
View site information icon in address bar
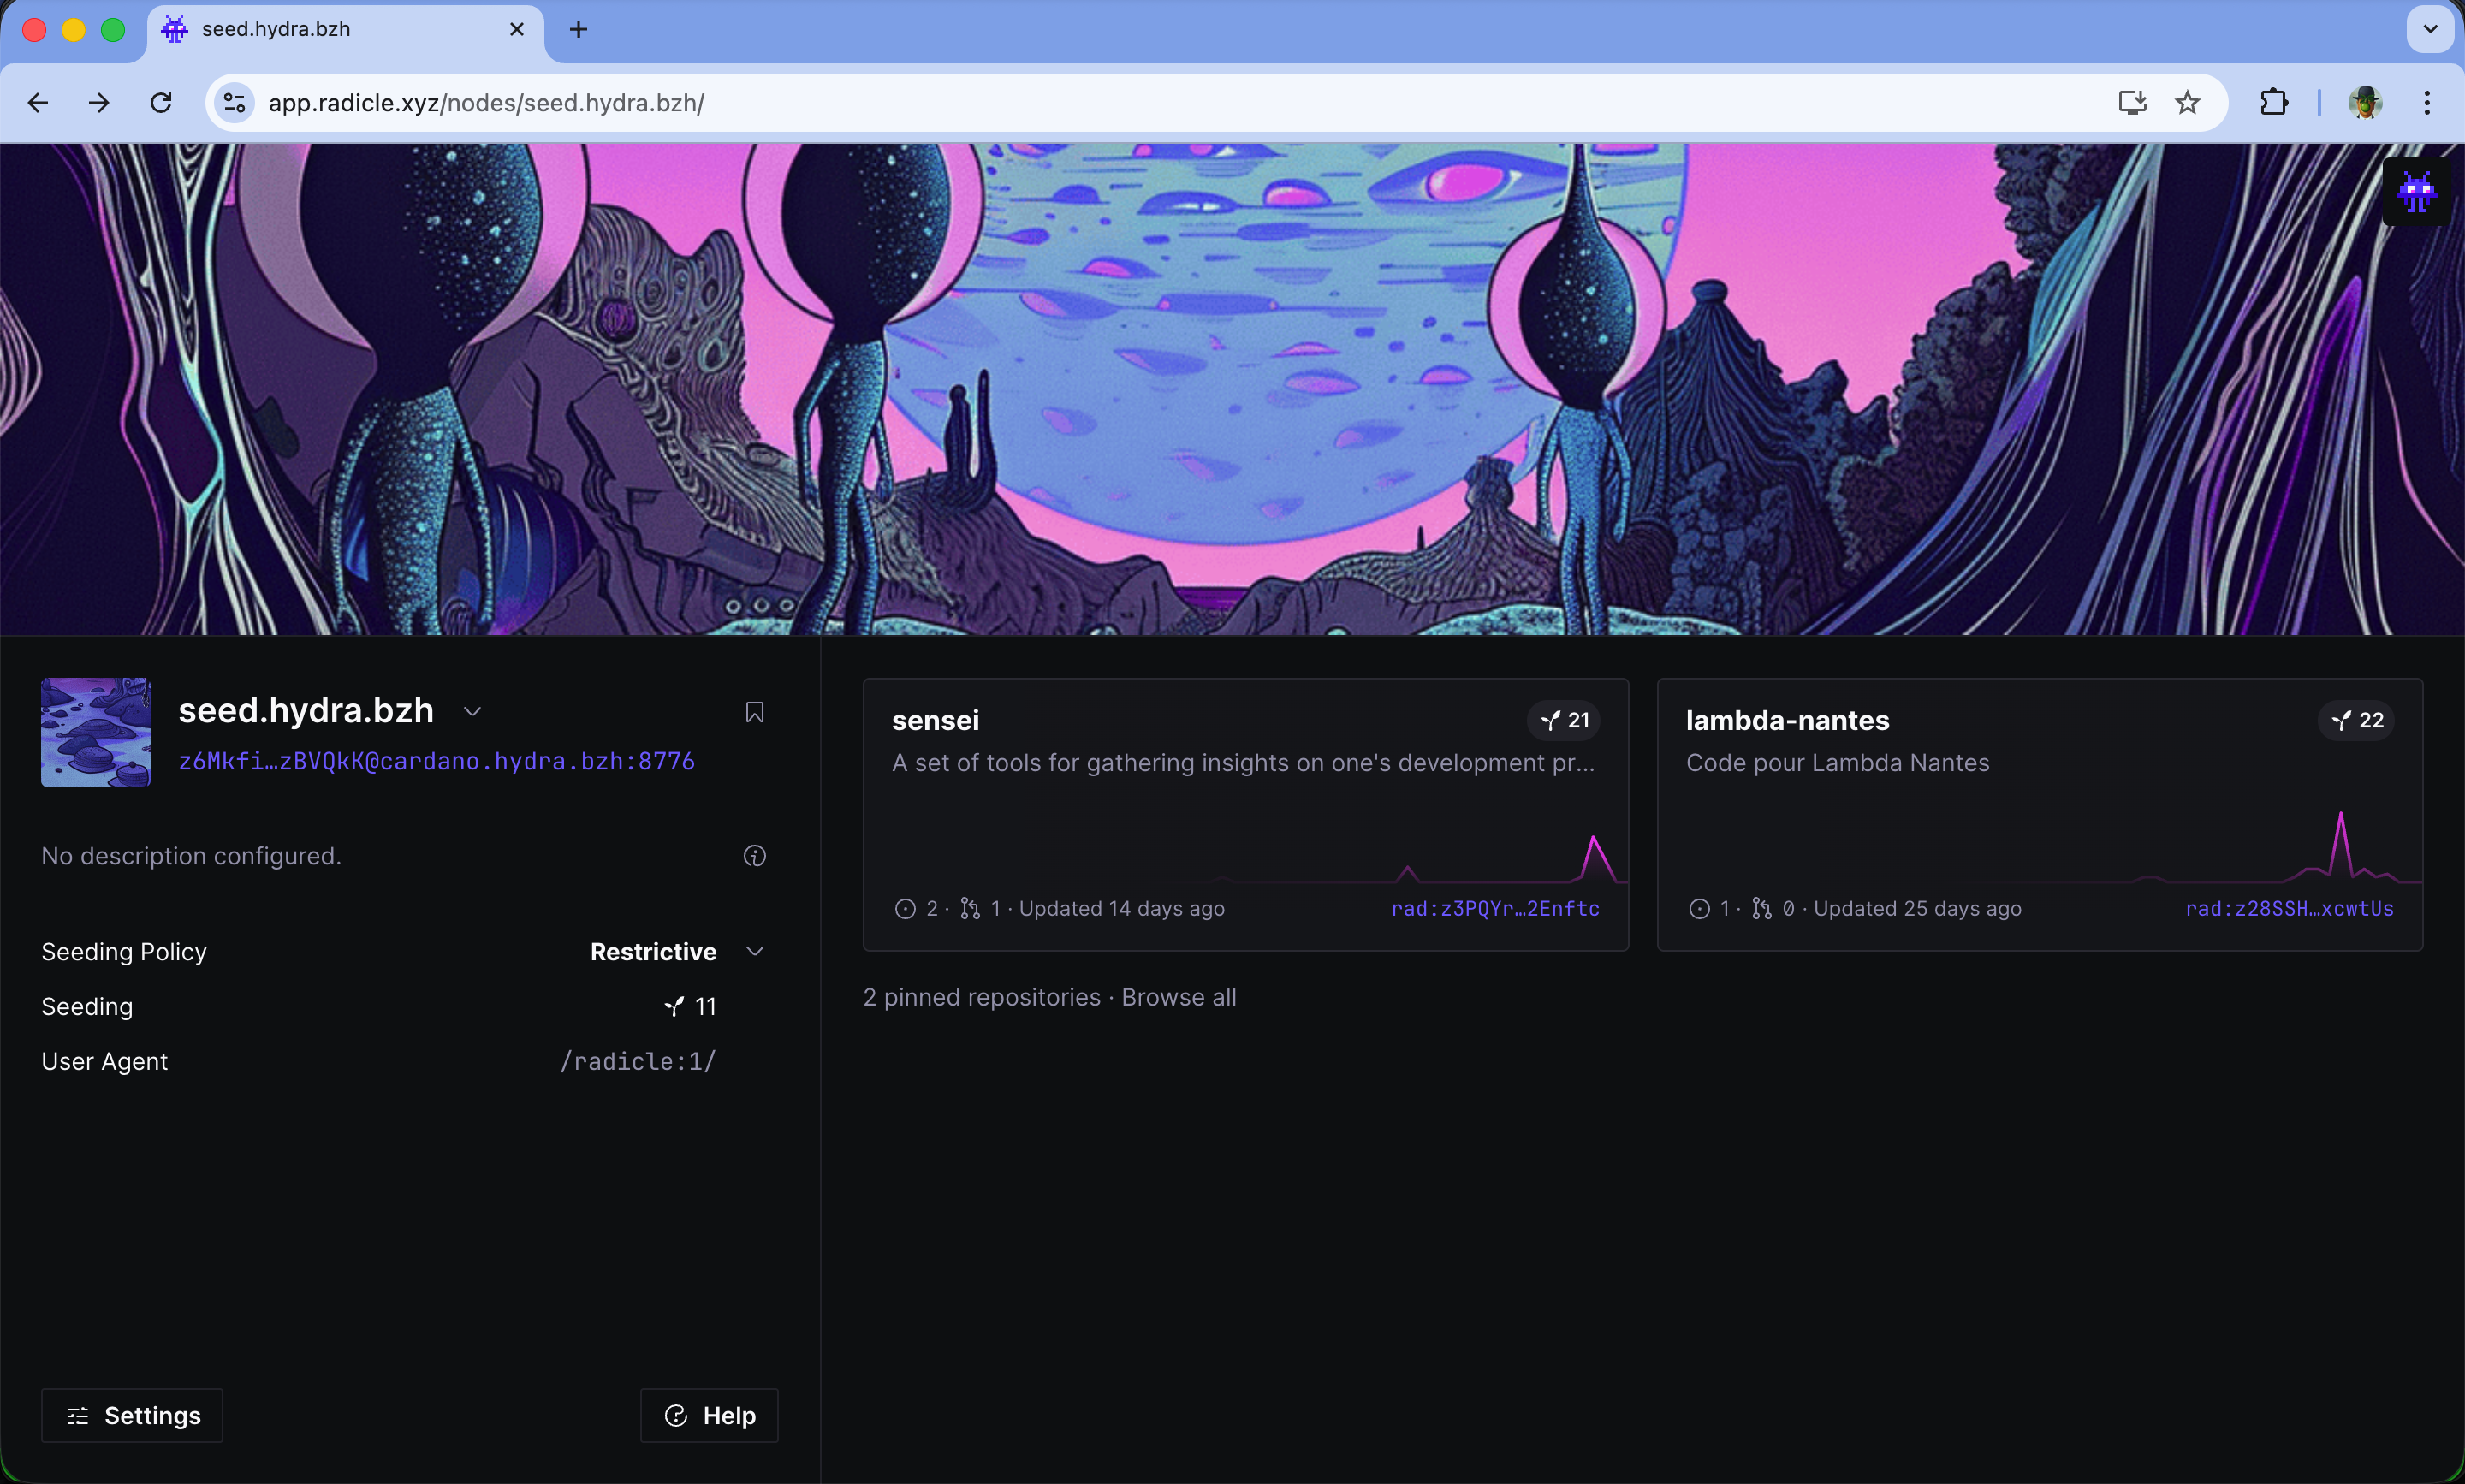coord(235,102)
